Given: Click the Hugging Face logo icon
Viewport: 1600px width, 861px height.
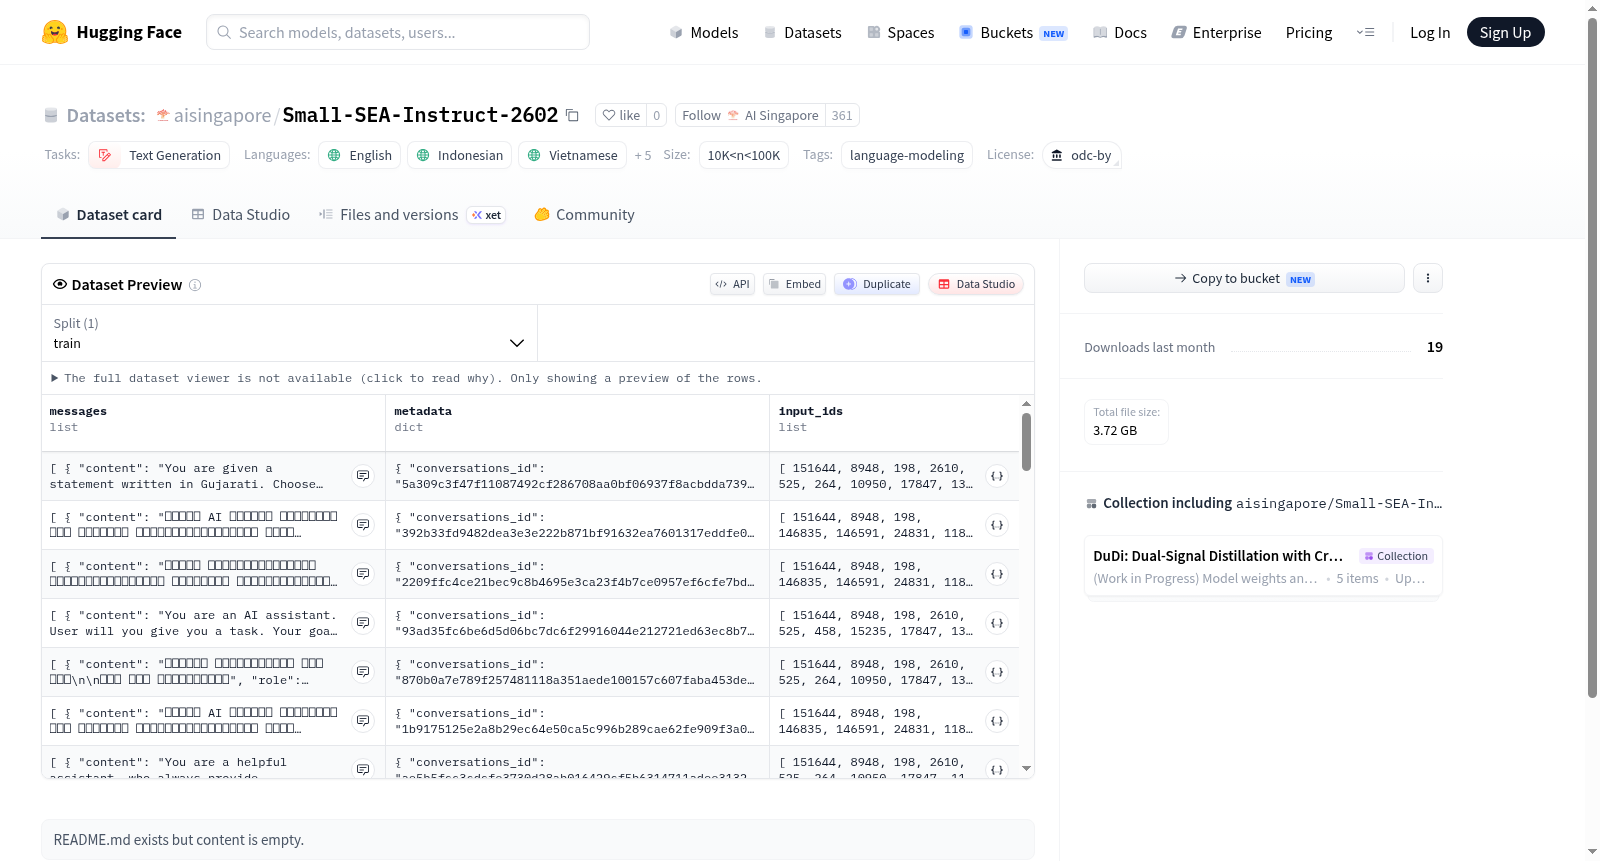Looking at the screenshot, I should pyautogui.click(x=55, y=32).
